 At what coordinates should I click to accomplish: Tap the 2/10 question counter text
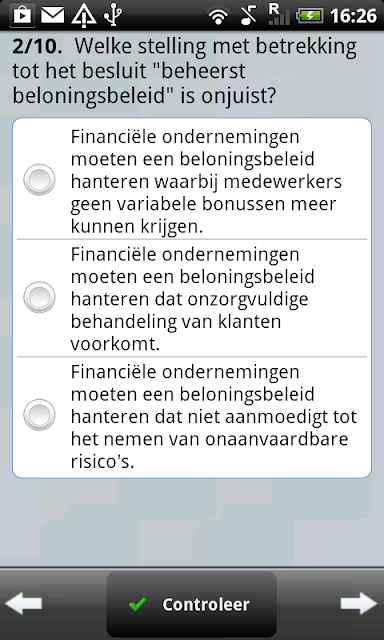(37, 47)
